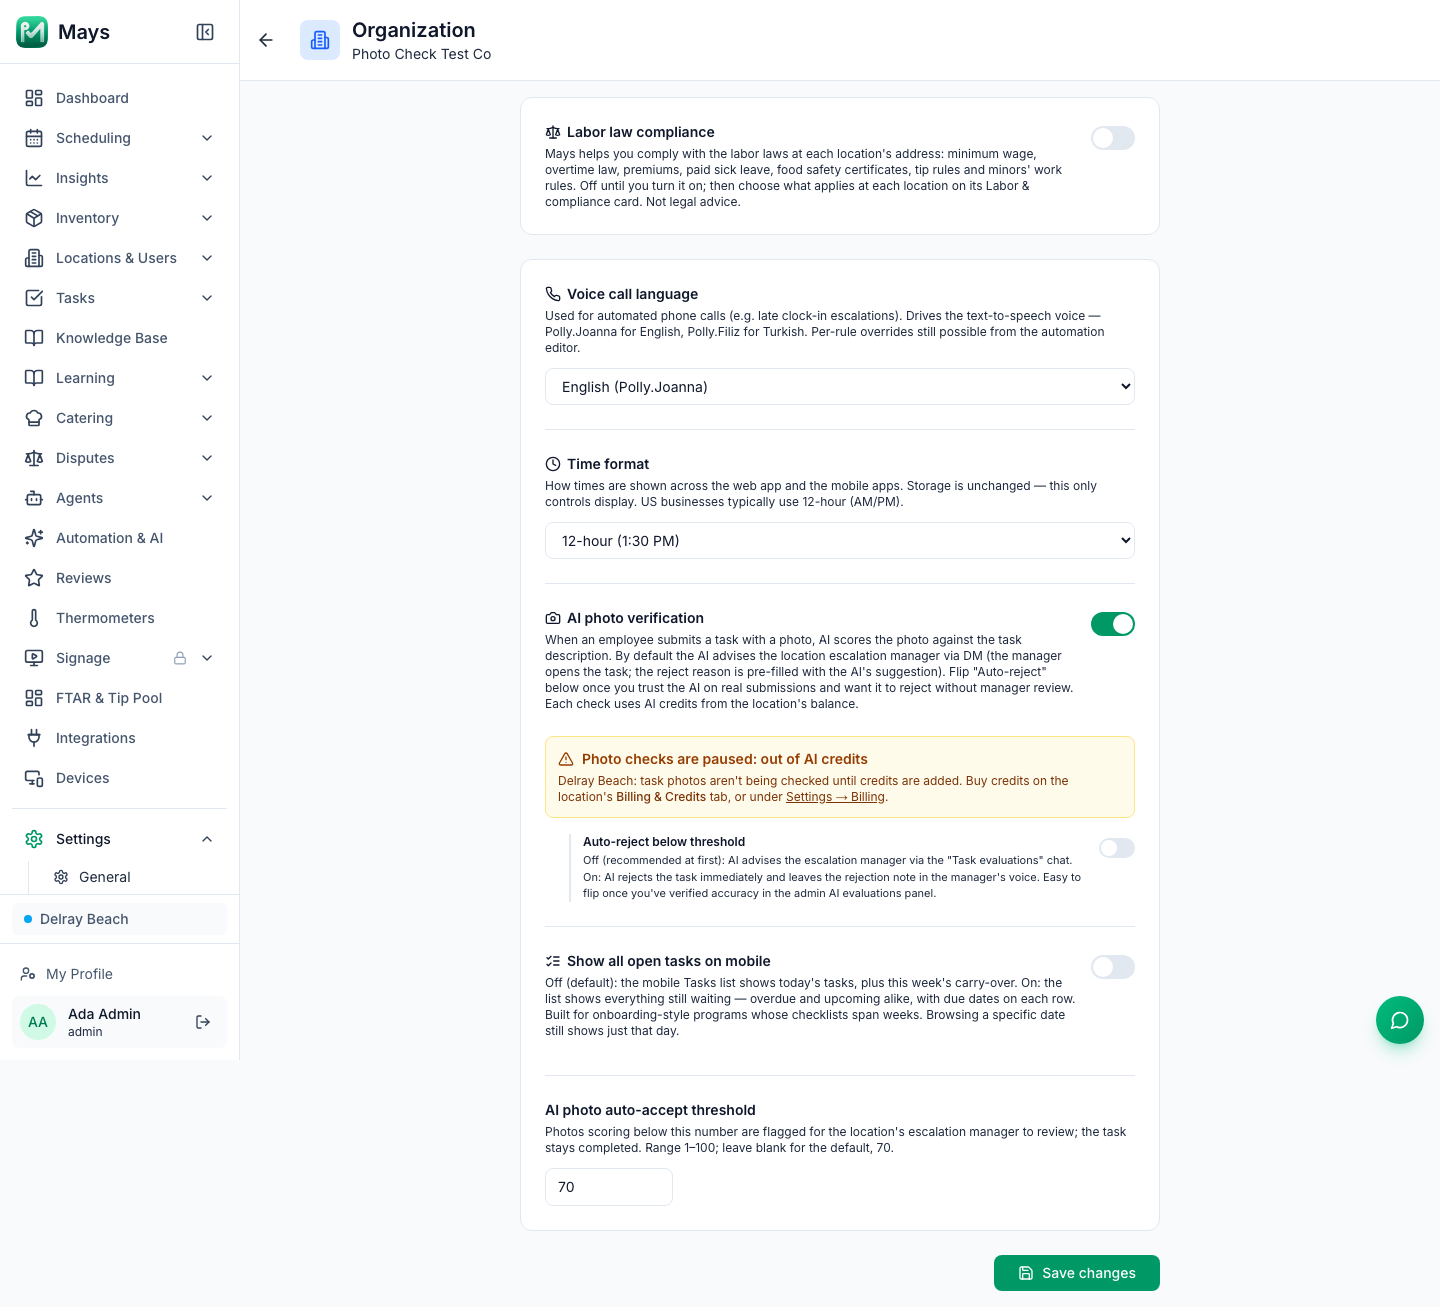The image size is (1440, 1307).
Task: Click the Knowledge Base book icon
Action: click(34, 338)
